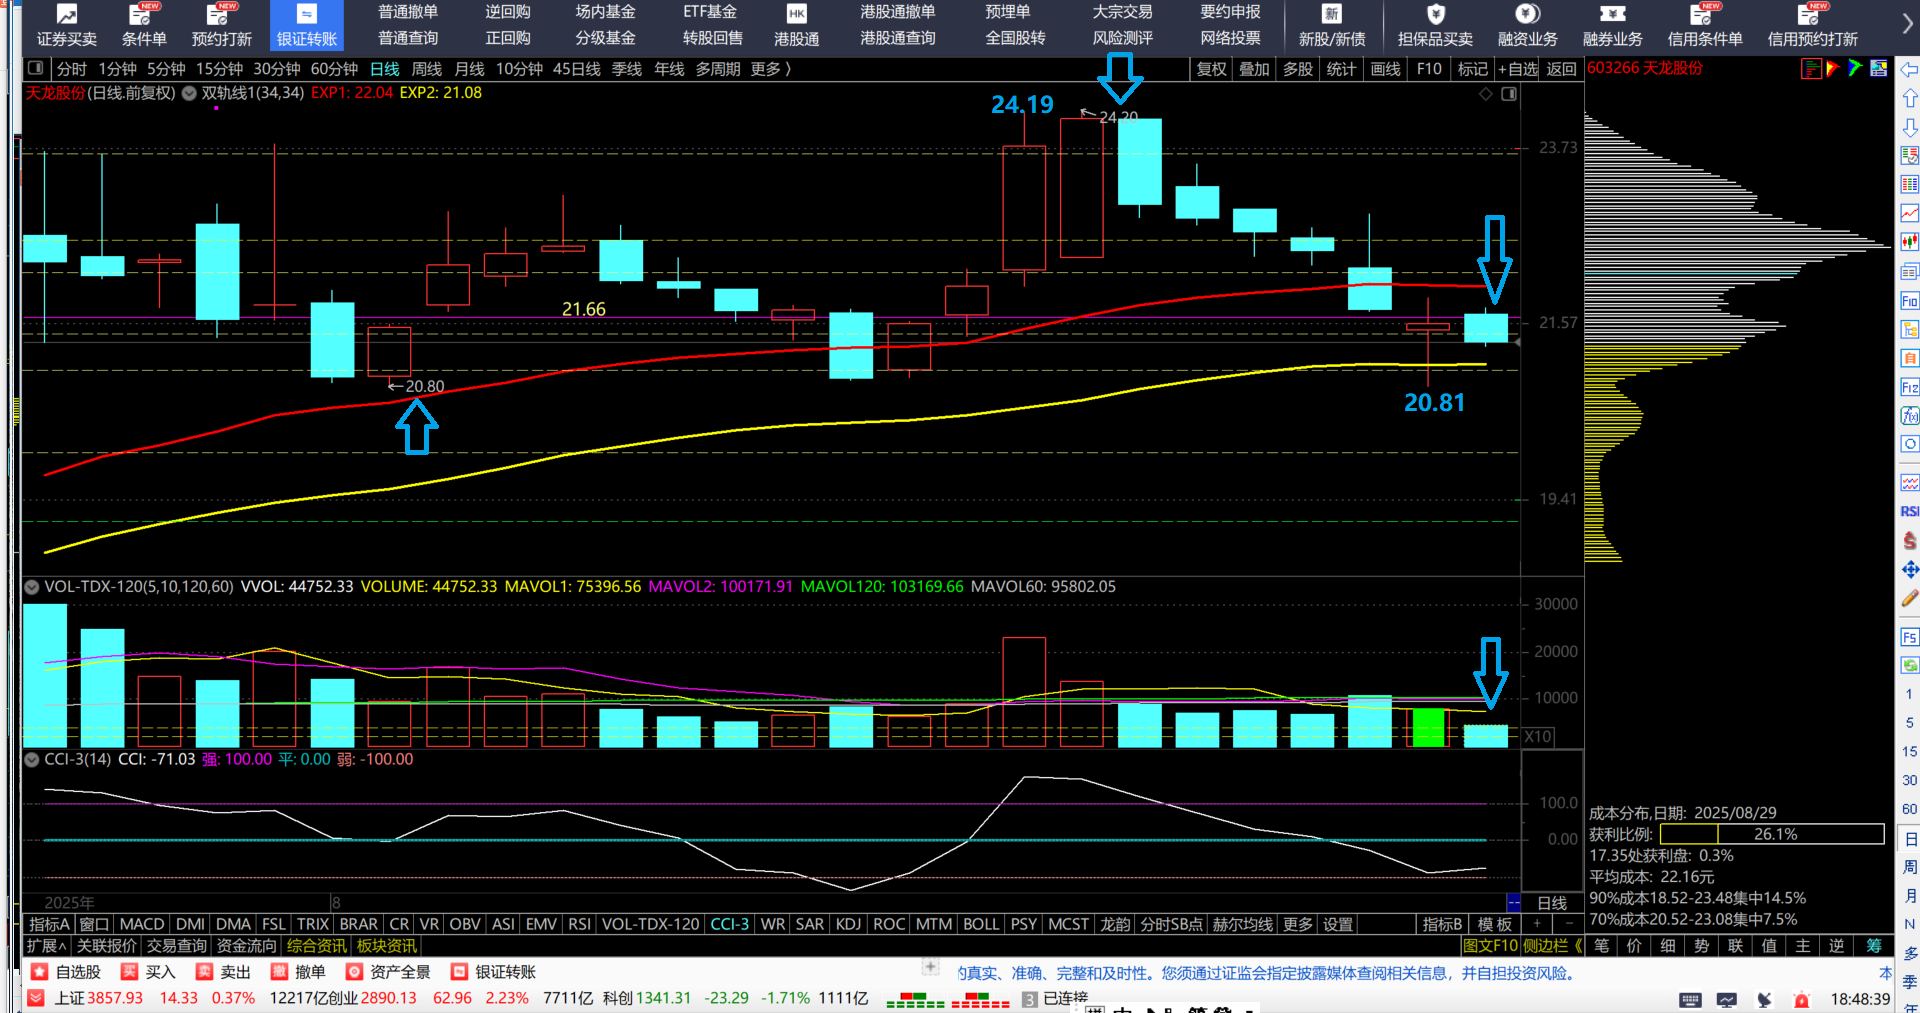
Task: Click the chip distribution chart icon
Action: coord(1810,68)
